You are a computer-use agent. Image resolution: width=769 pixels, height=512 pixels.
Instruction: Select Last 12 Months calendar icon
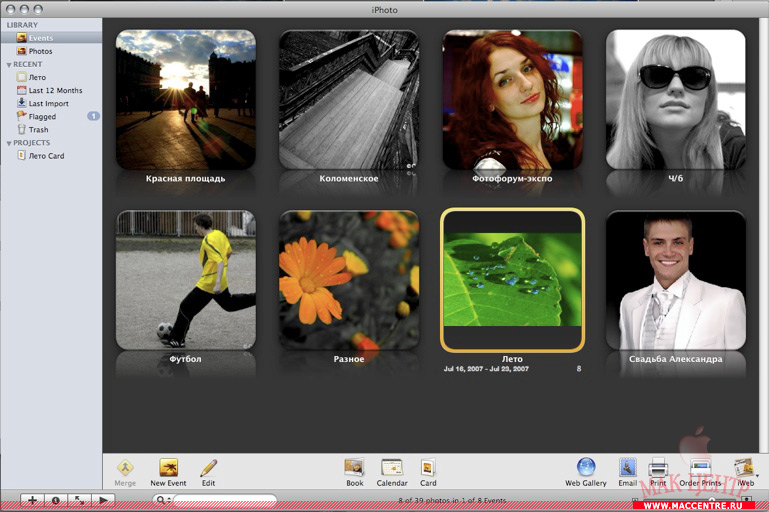(22, 90)
